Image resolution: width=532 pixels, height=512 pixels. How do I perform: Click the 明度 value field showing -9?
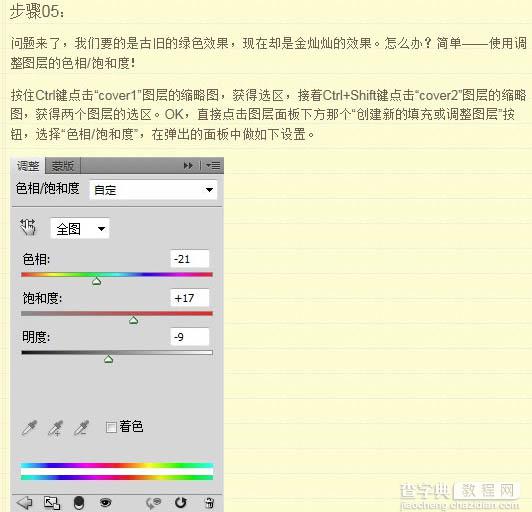click(x=190, y=337)
